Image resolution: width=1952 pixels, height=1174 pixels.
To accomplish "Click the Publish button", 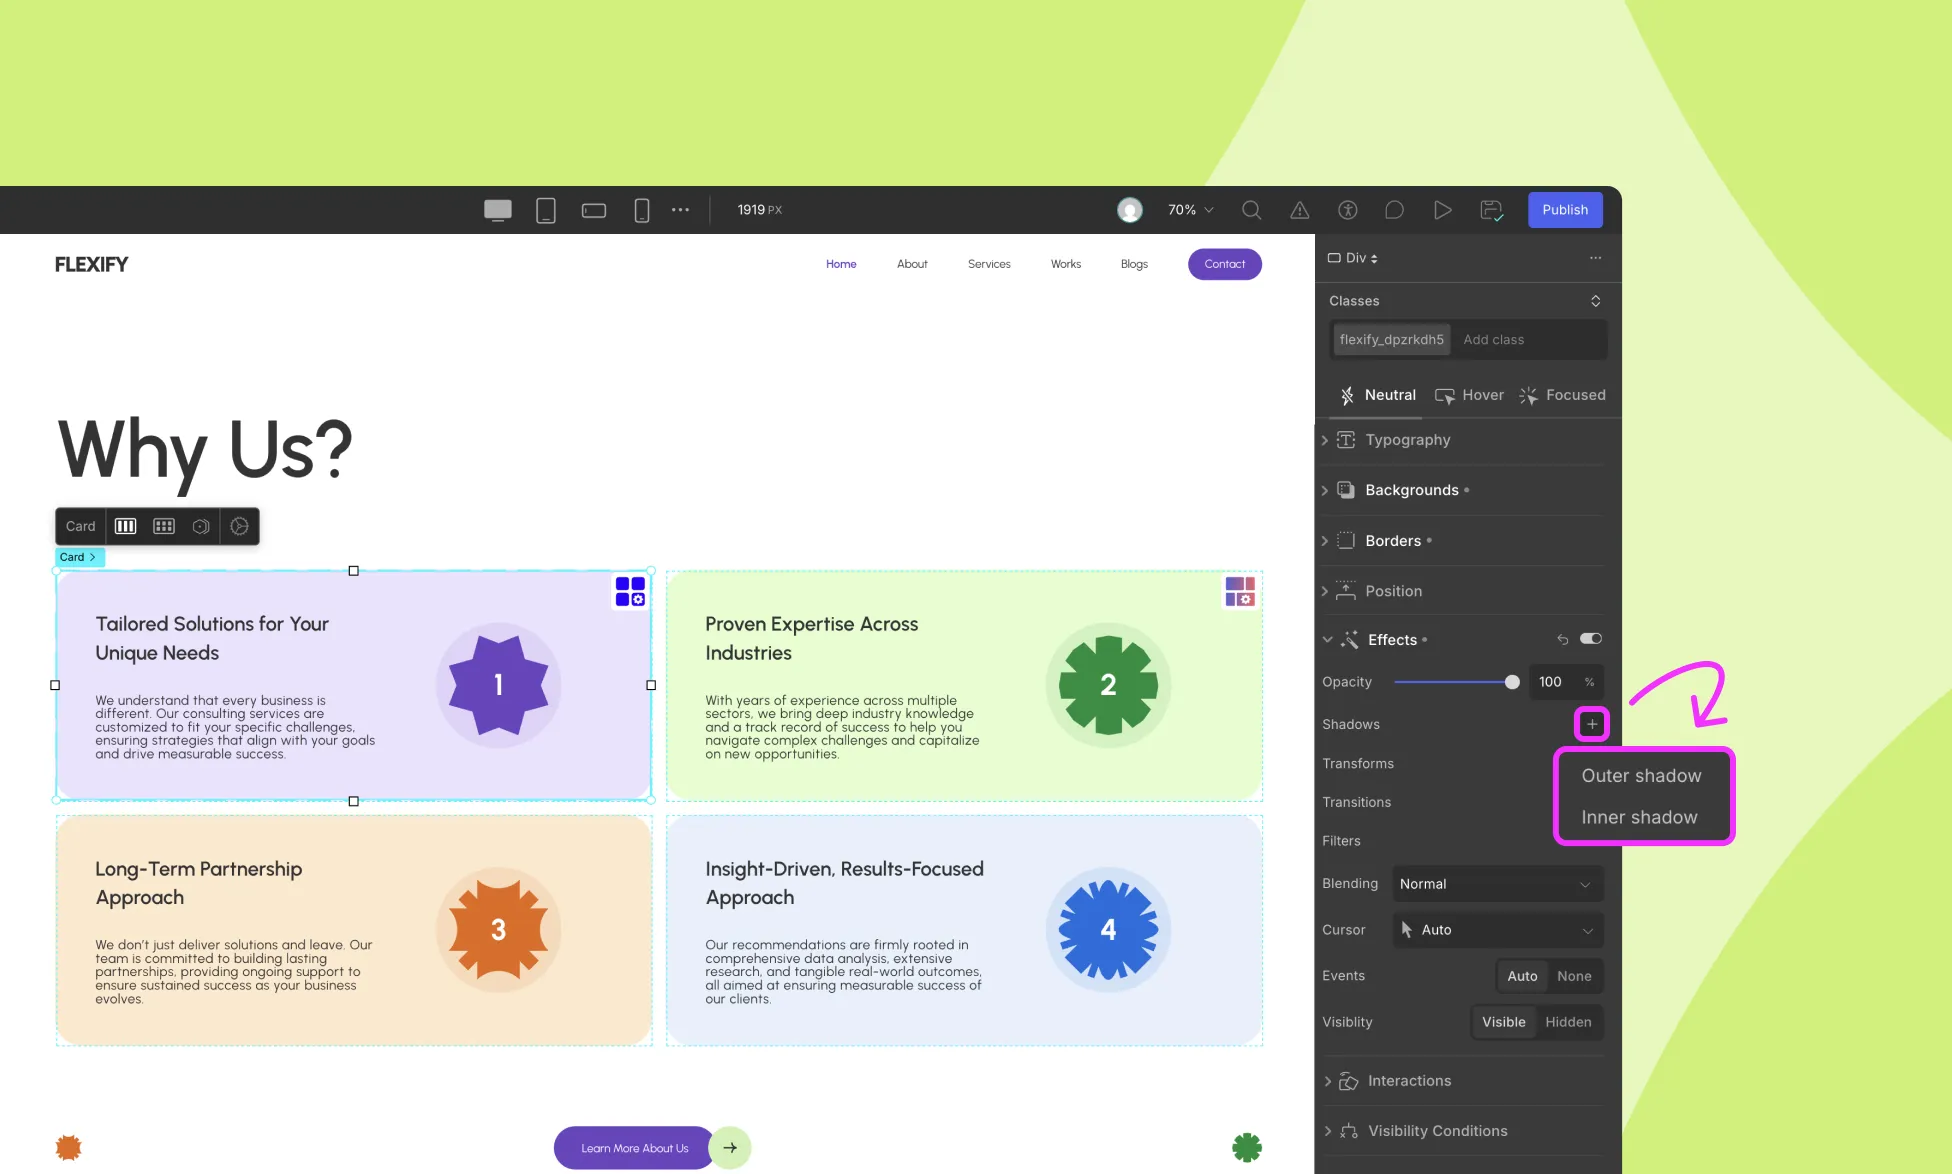I will coord(1565,210).
